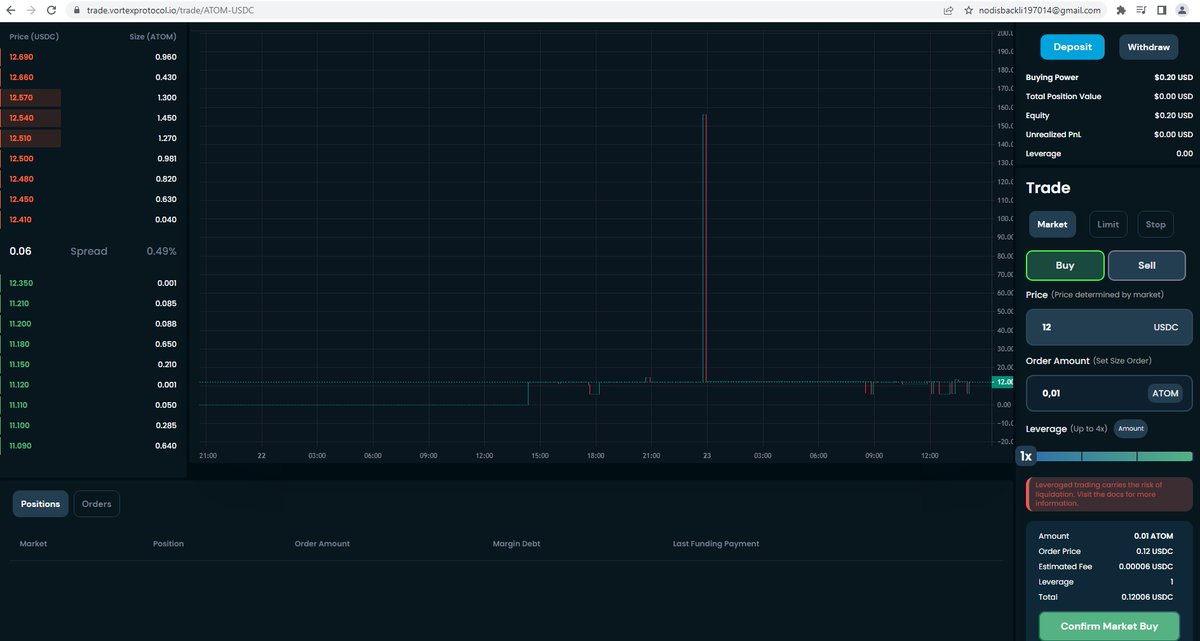Screen dimensions: 1200x641
Task: Choose the Sell side toggle
Action: coord(1146,266)
